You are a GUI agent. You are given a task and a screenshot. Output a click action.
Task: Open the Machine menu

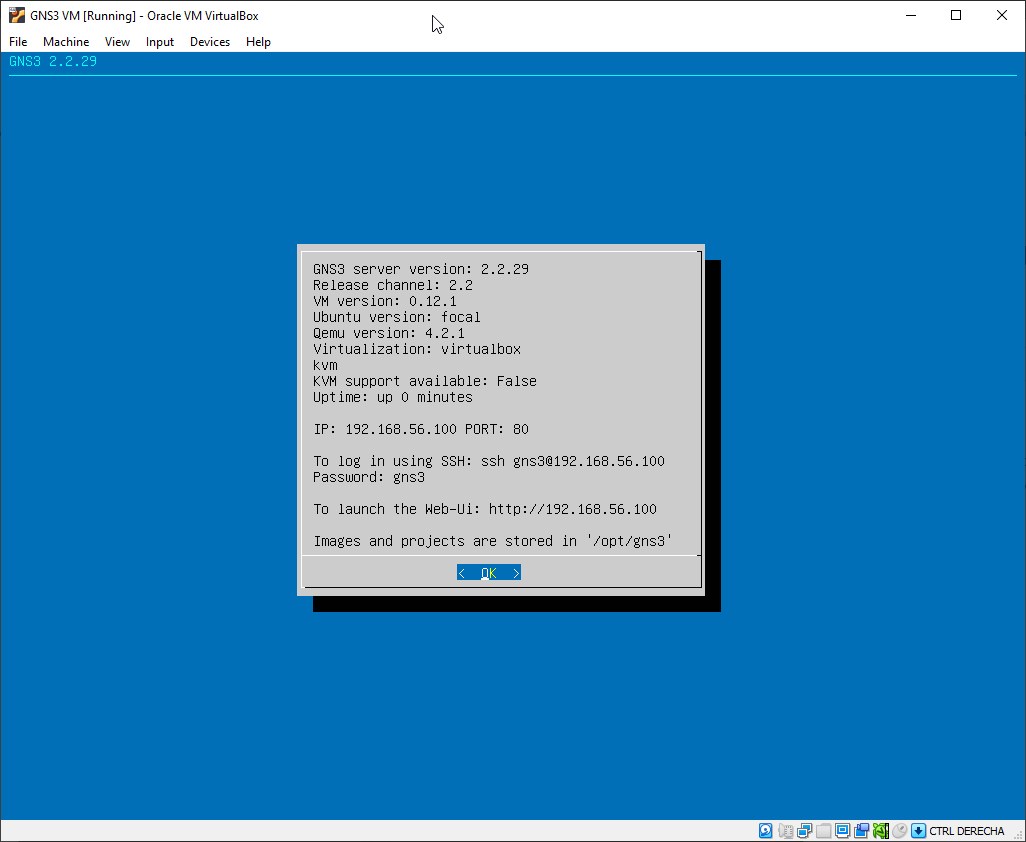tap(66, 42)
